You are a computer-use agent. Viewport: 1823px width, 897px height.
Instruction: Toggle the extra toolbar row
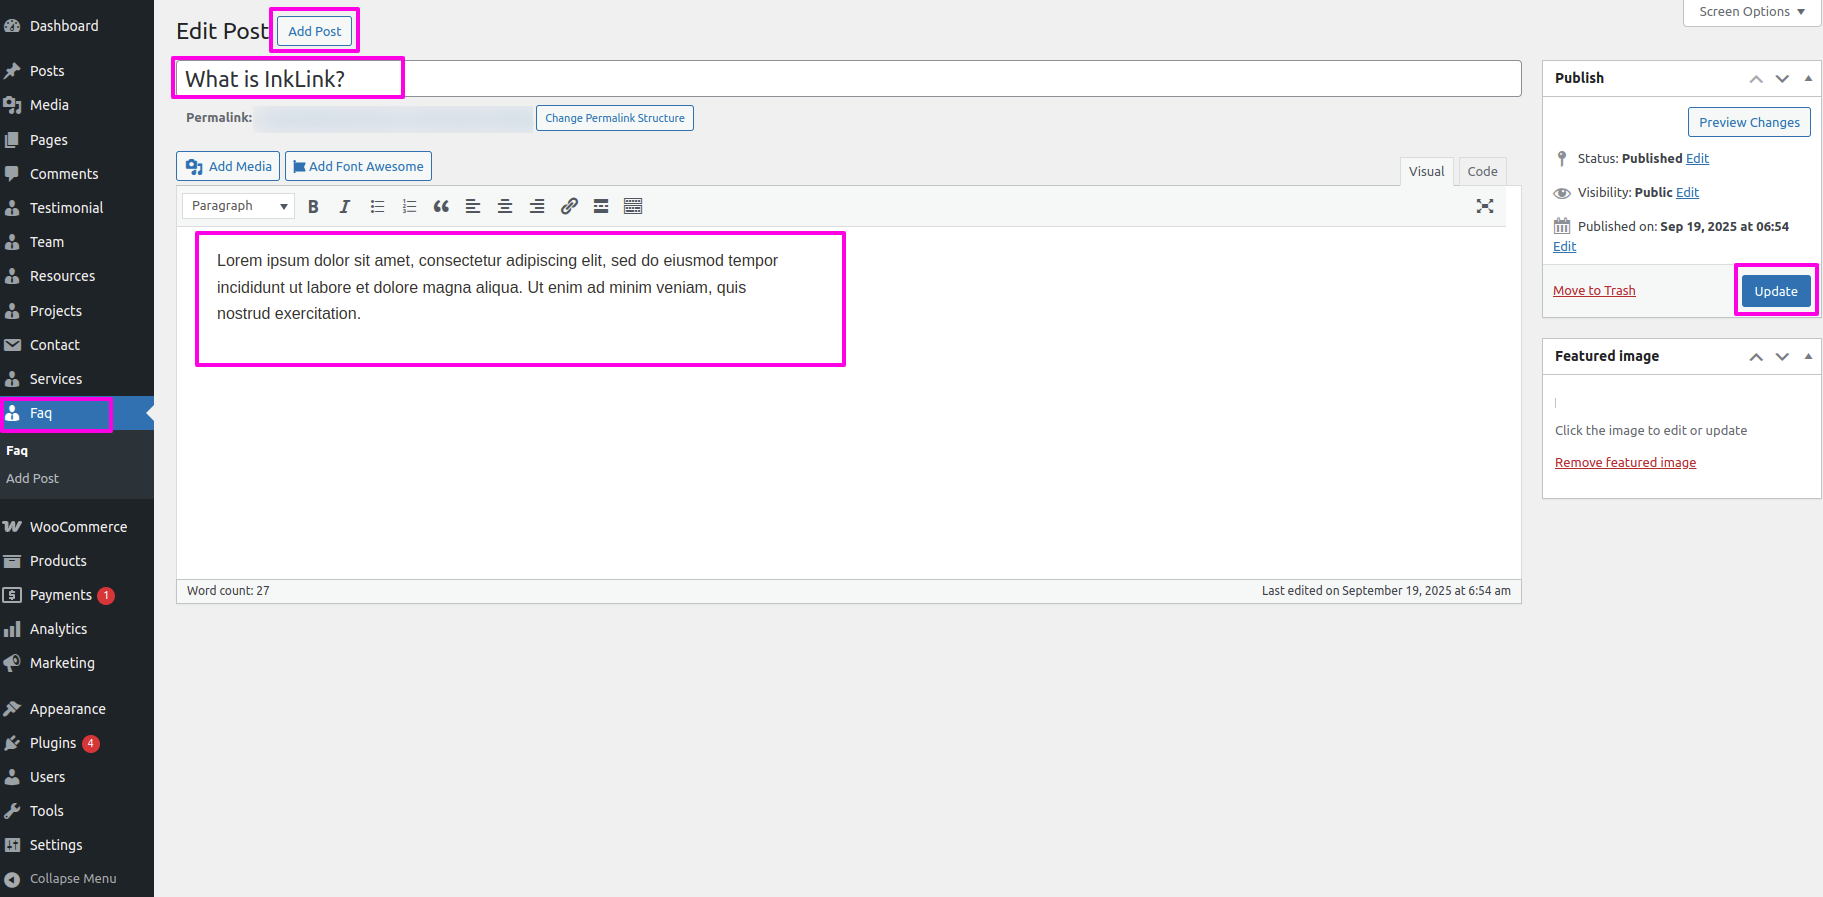(x=633, y=206)
